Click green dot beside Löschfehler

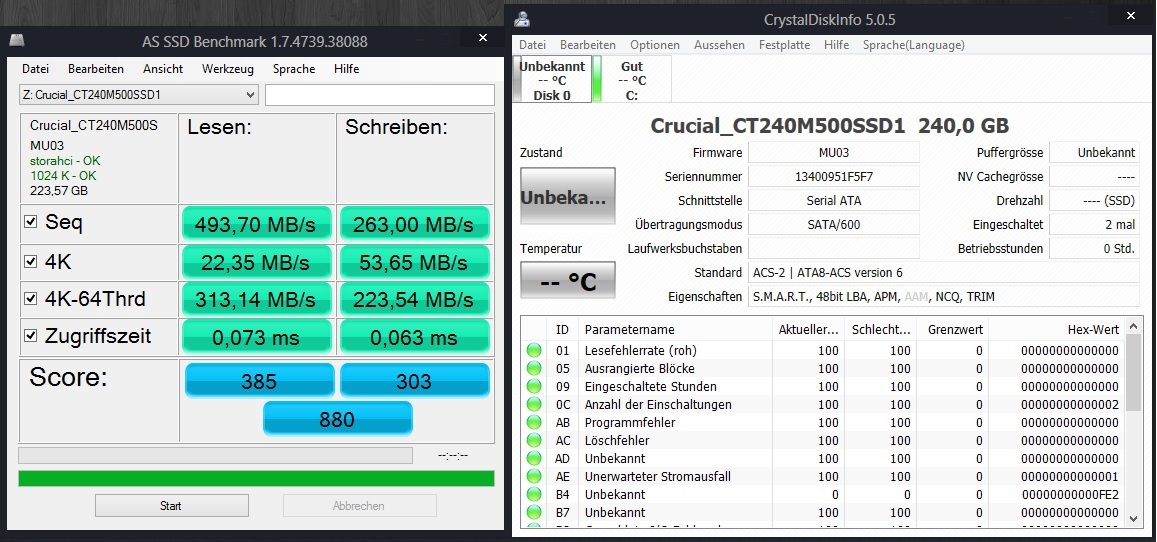coord(534,440)
